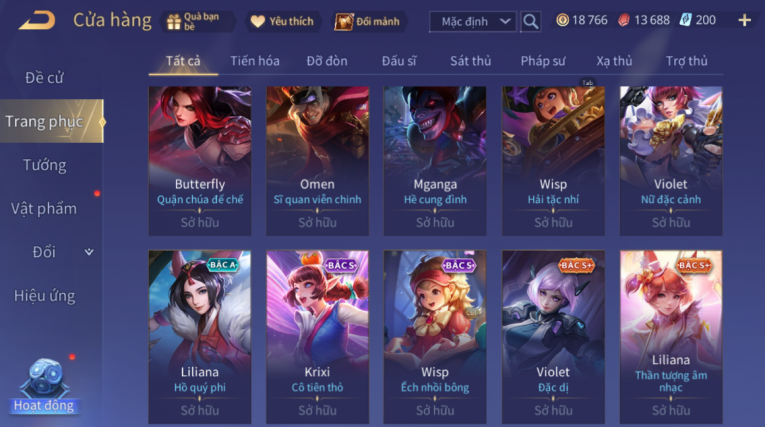
Task: Click the red gem currency icon
Action: [x=624, y=20]
